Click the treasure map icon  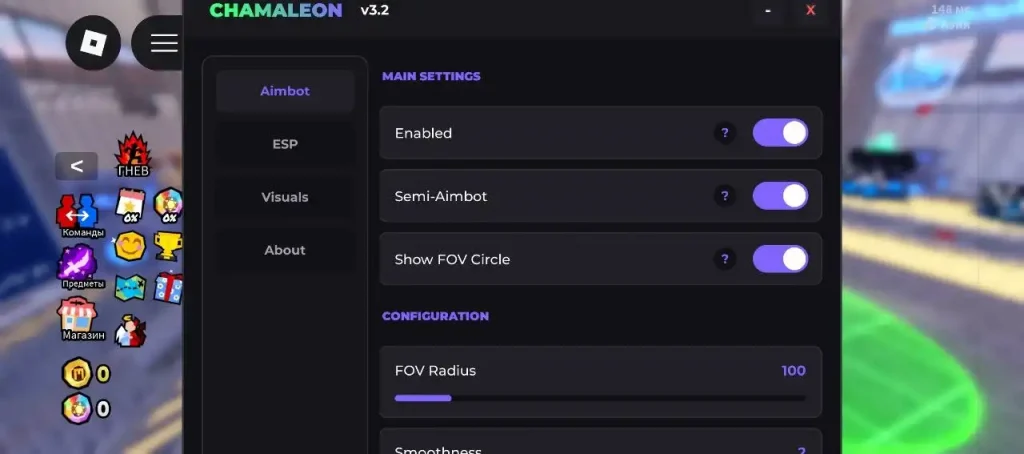(130, 287)
